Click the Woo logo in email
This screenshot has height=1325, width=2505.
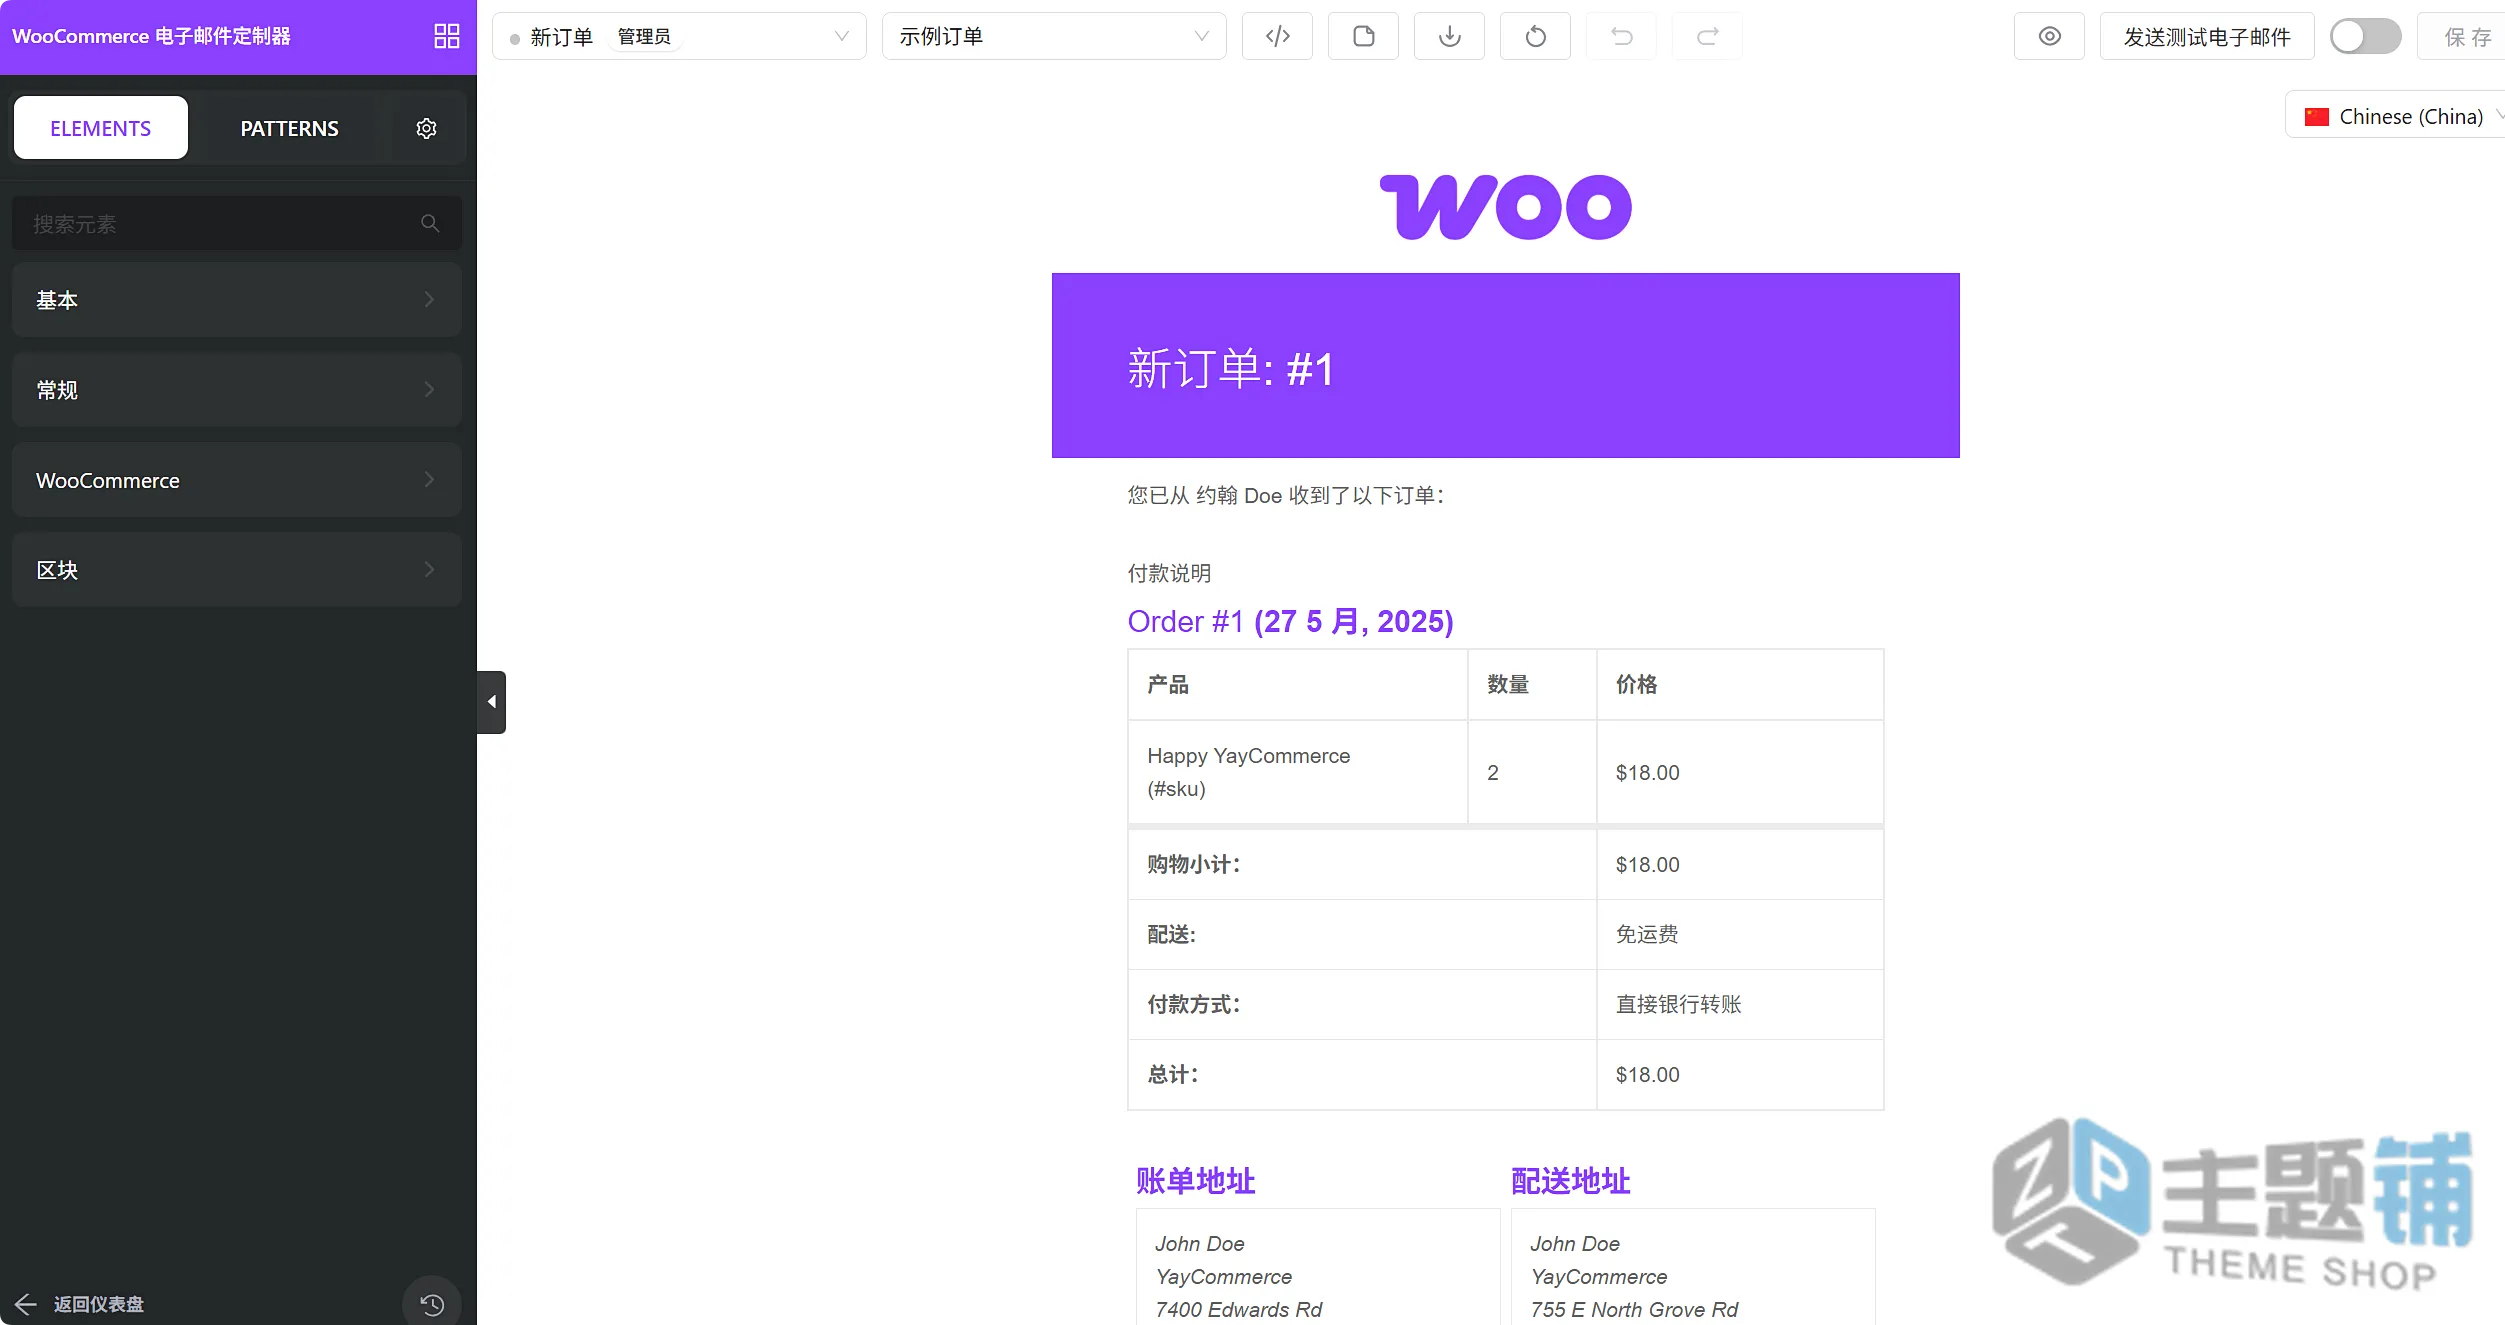pos(1505,207)
